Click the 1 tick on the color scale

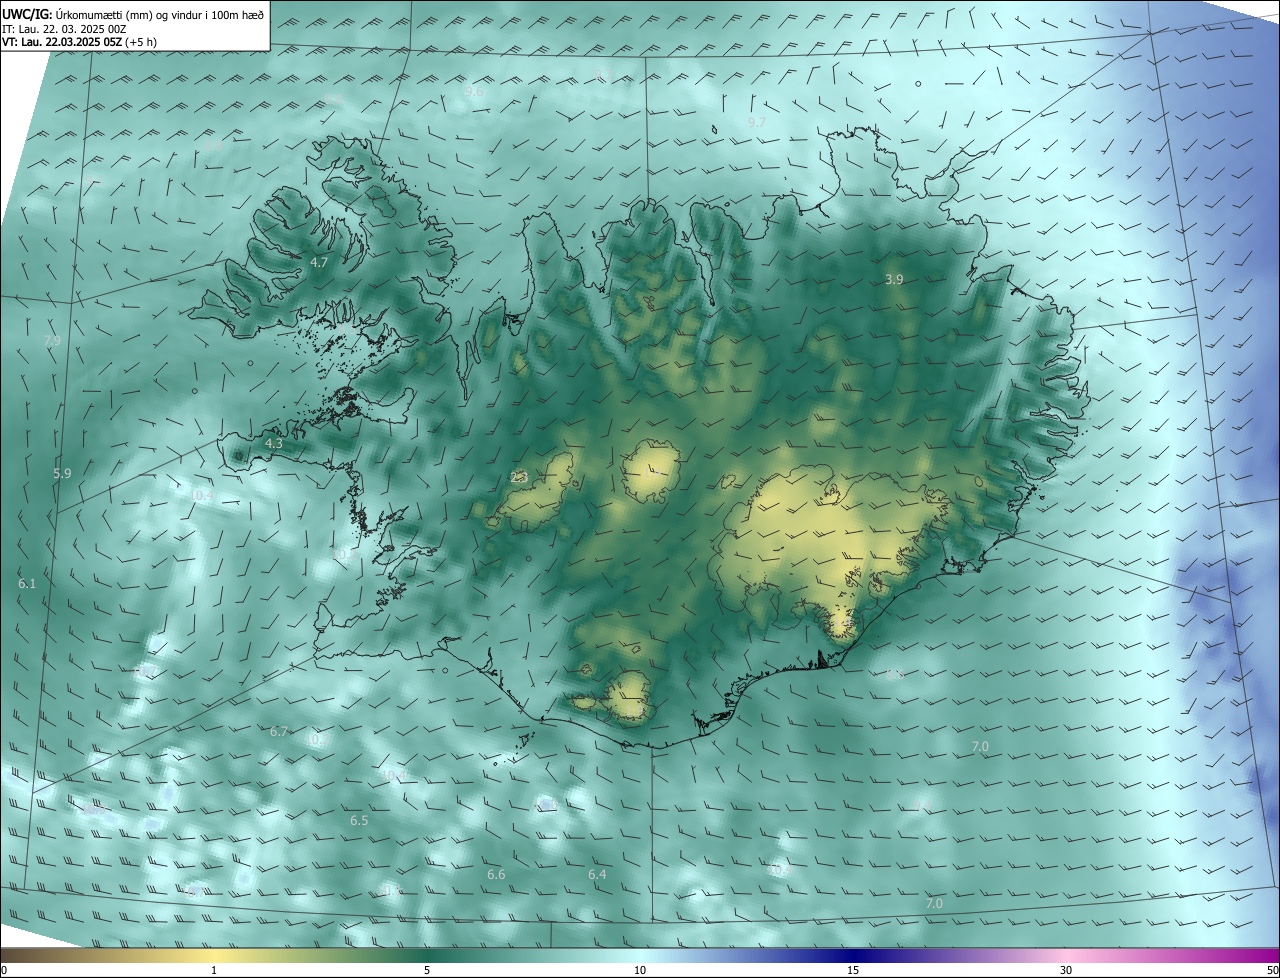coord(214,970)
